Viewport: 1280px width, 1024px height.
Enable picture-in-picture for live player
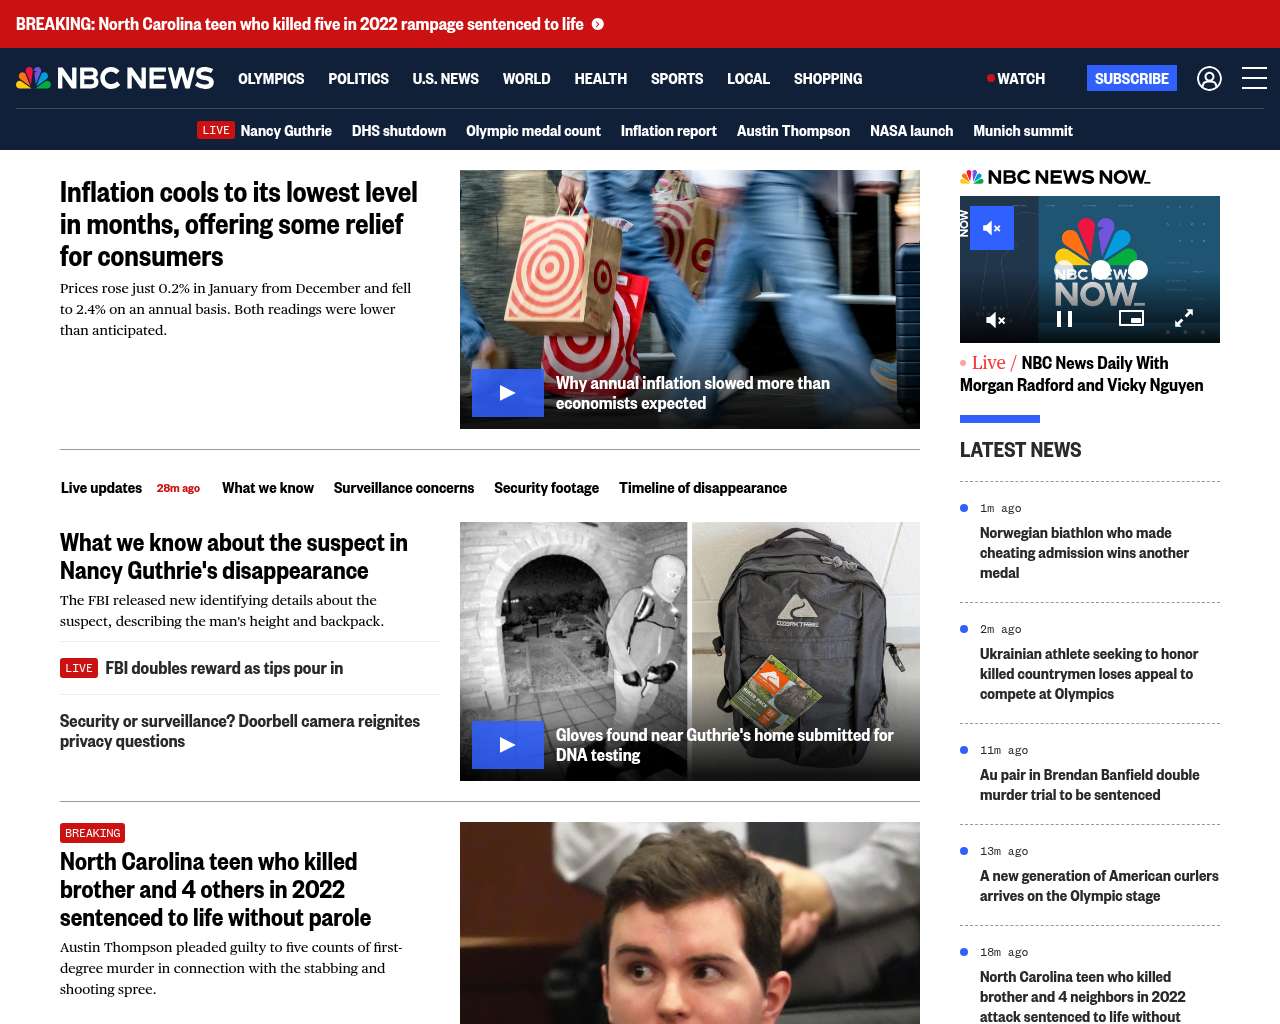pyautogui.click(x=1131, y=318)
